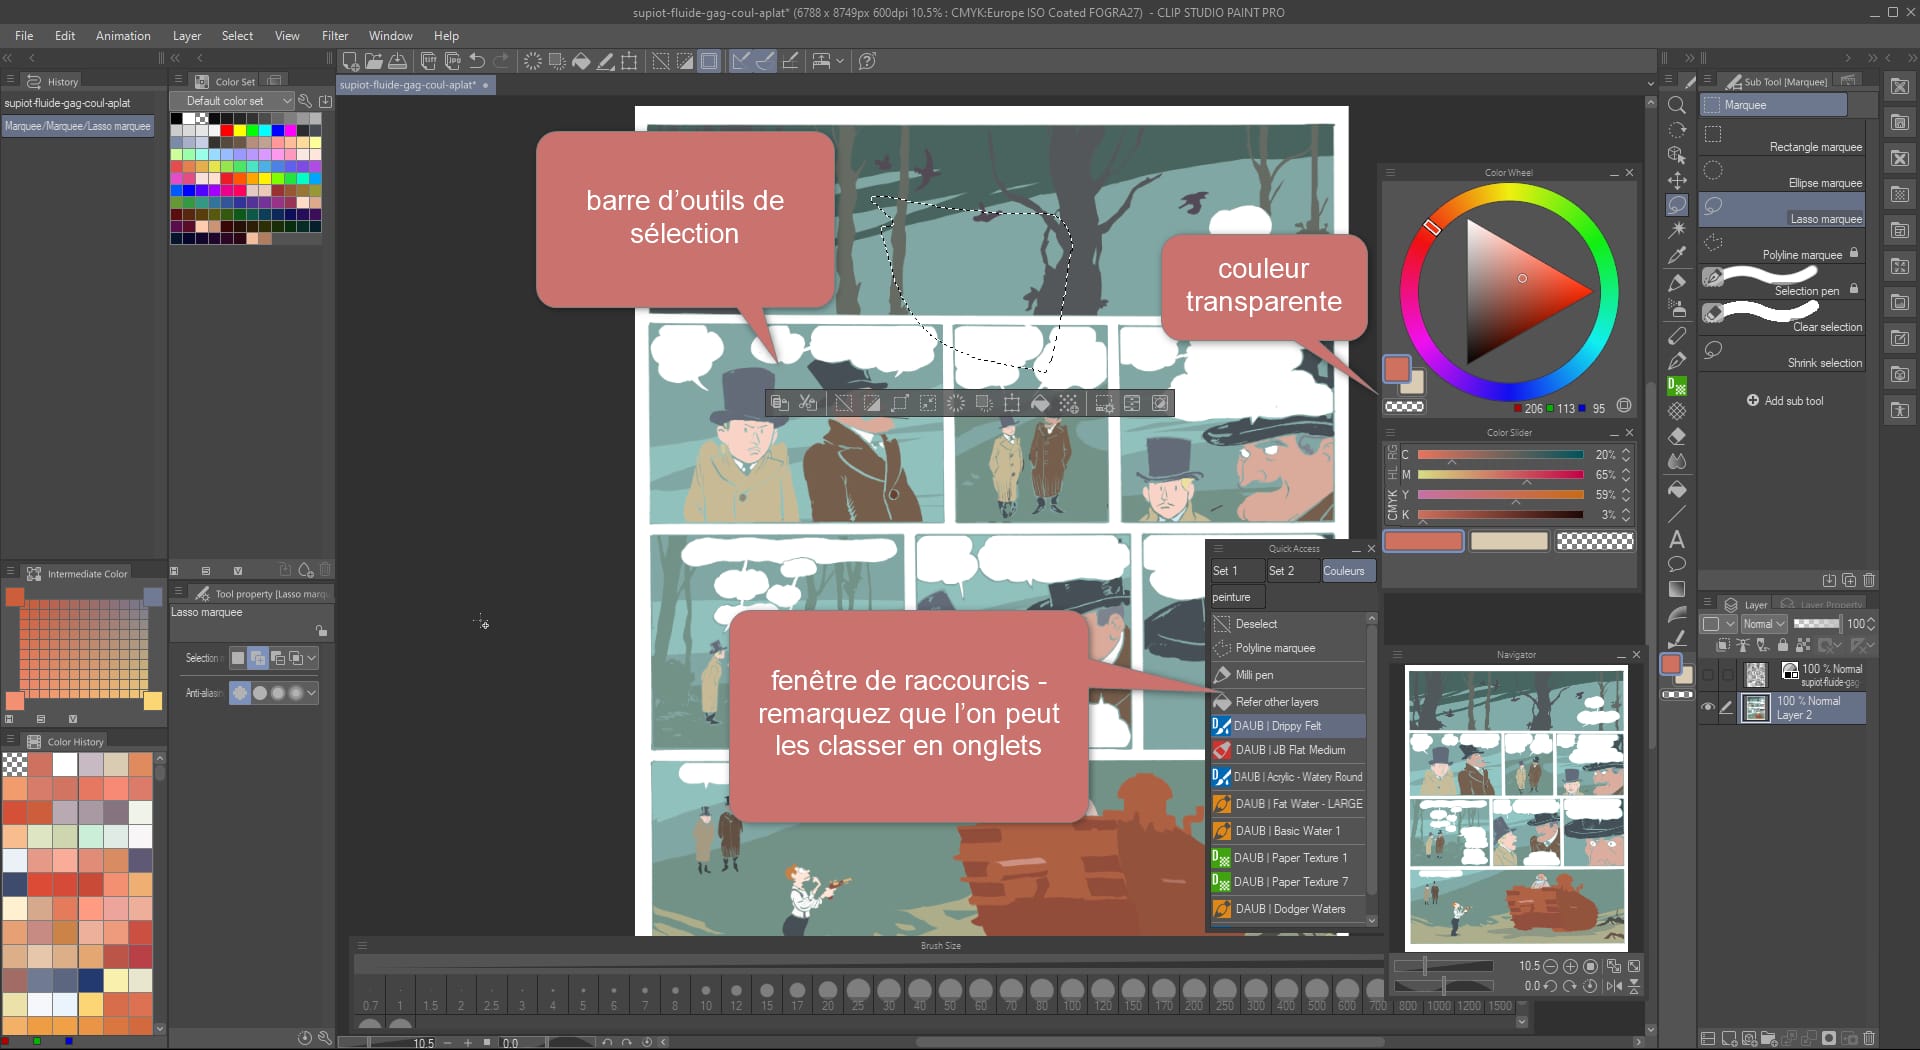Screen dimensions: 1920x1050
Task: Select the Gradient tool
Action: click(1677, 590)
